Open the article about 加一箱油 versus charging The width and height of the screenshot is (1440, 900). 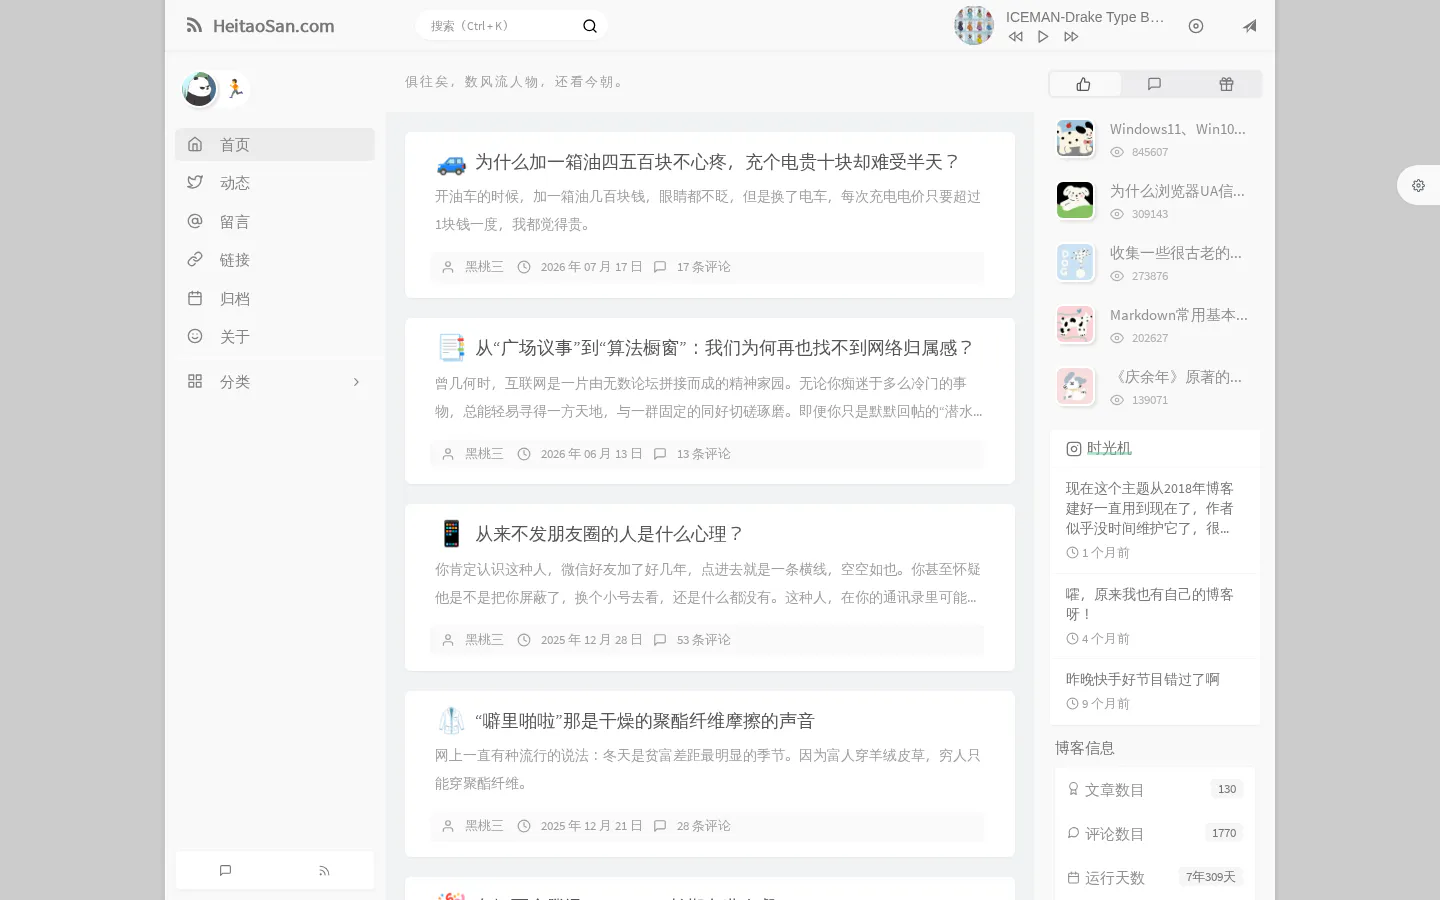point(717,162)
